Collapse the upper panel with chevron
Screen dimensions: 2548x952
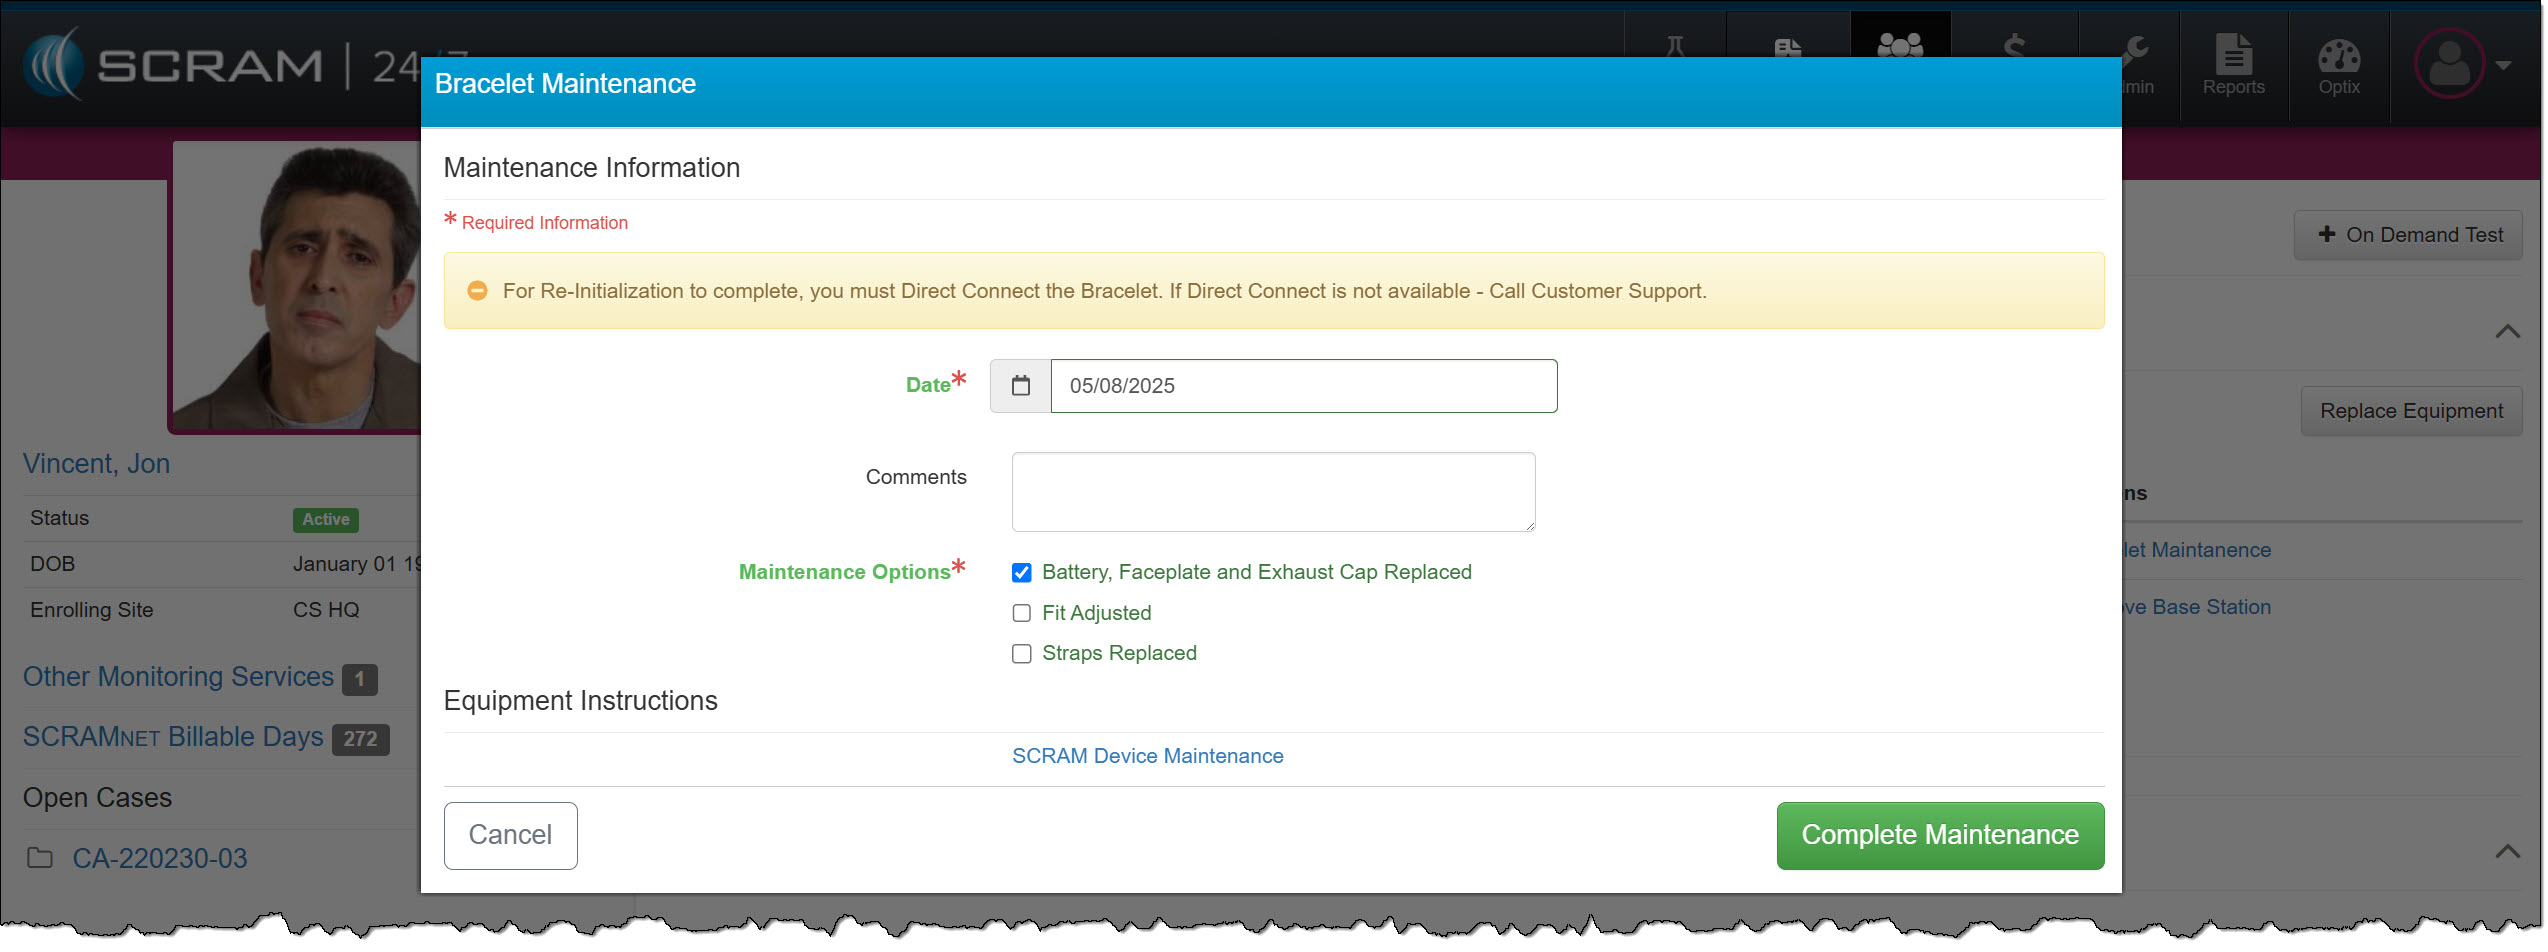point(2507,332)
